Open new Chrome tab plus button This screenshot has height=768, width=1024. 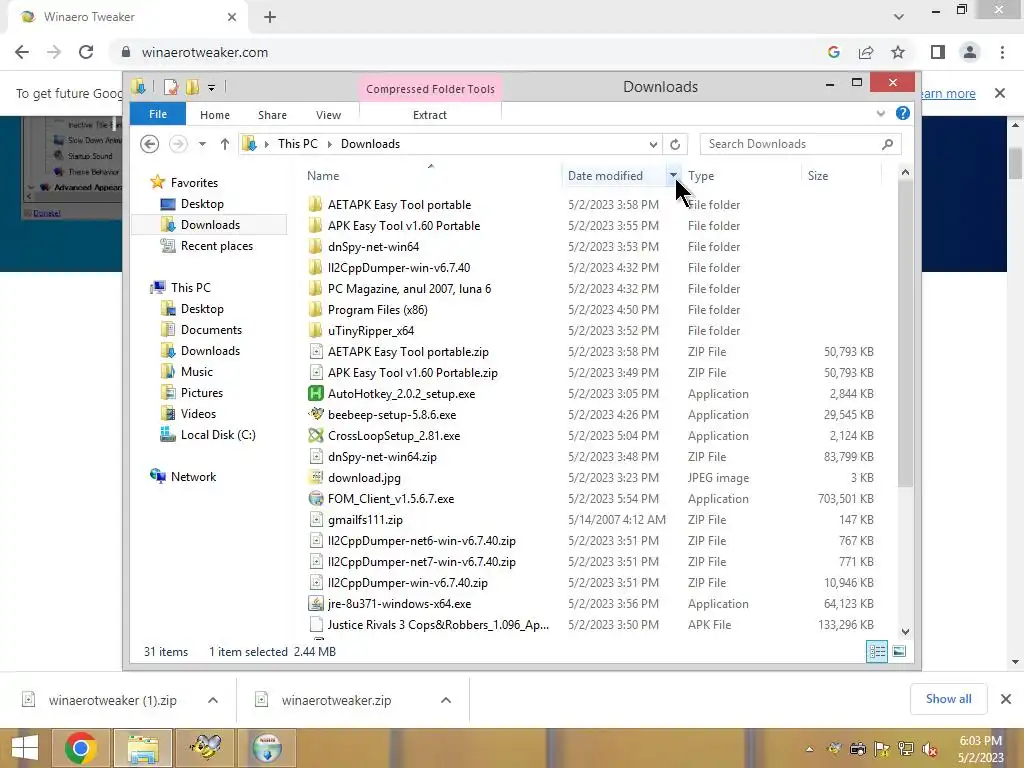pyautogui.click(x=270, y=17)
